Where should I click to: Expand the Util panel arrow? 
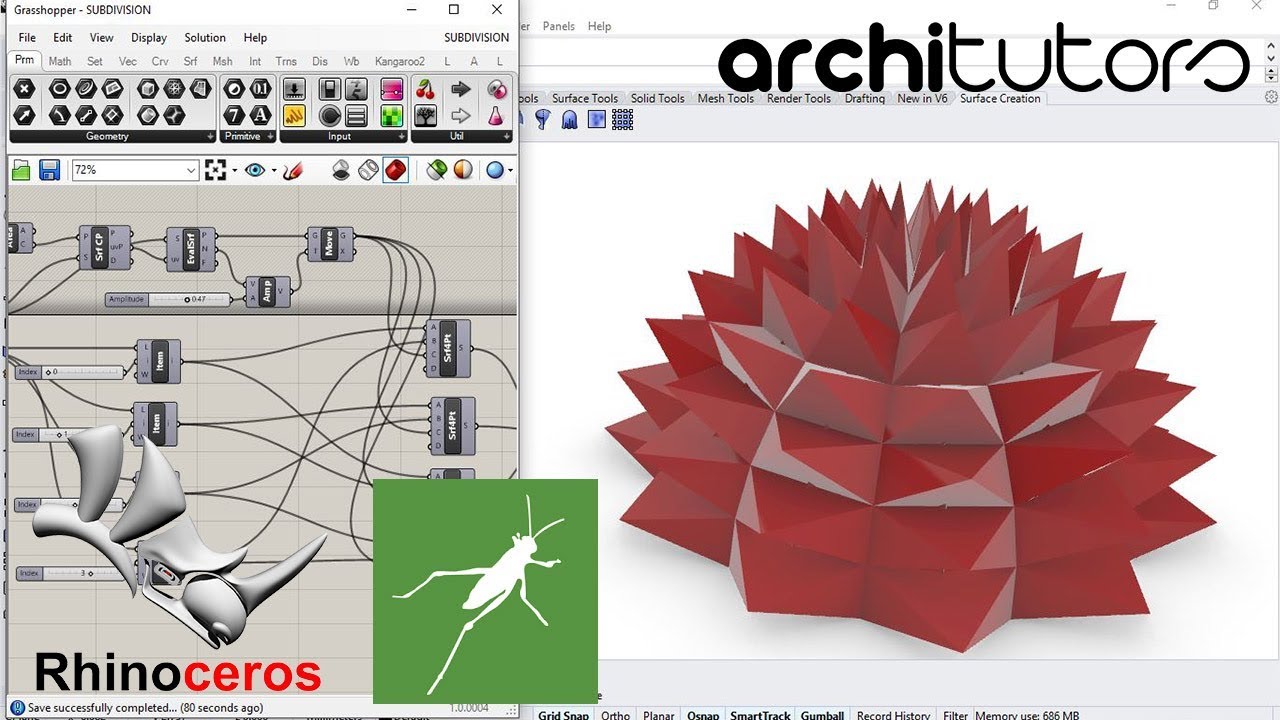click(506, 137)
